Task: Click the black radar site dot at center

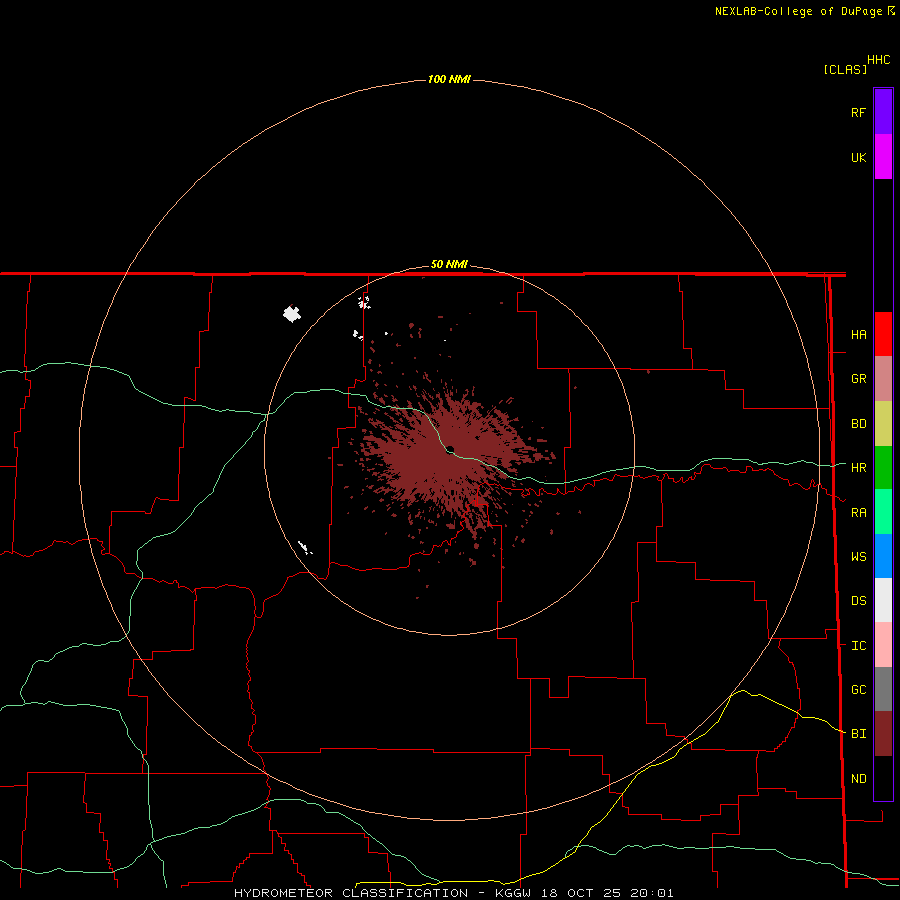Action: click(x=450, y=449)
